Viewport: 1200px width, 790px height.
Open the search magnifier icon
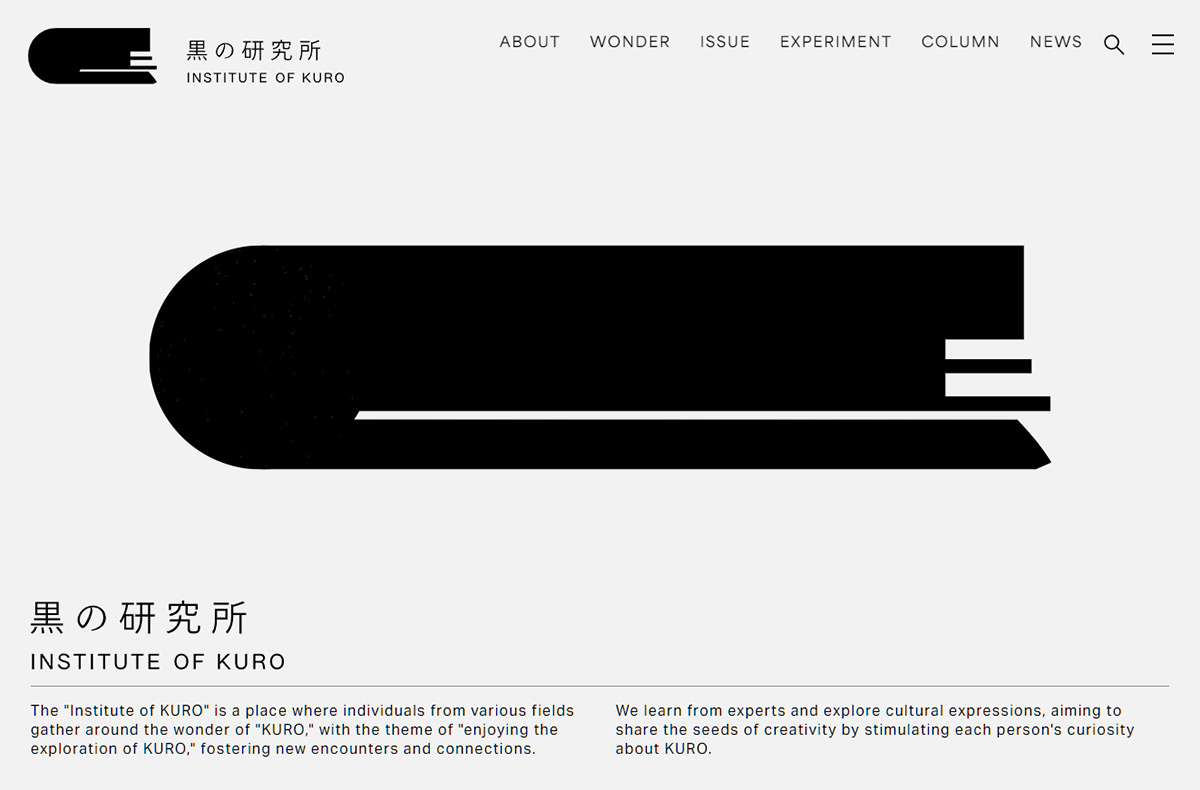1114,45
